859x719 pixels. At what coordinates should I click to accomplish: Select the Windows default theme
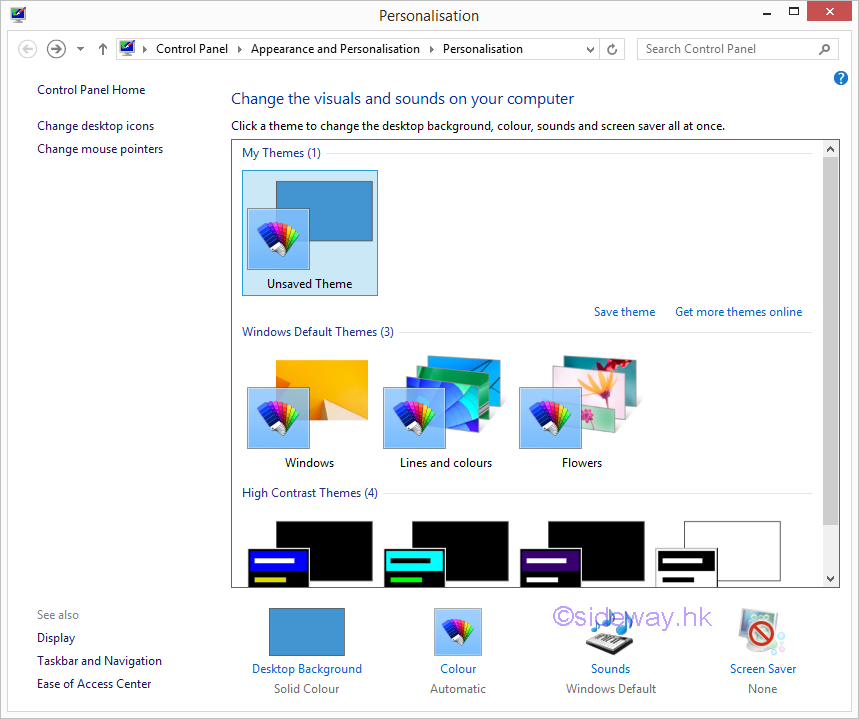coord(309,412)
